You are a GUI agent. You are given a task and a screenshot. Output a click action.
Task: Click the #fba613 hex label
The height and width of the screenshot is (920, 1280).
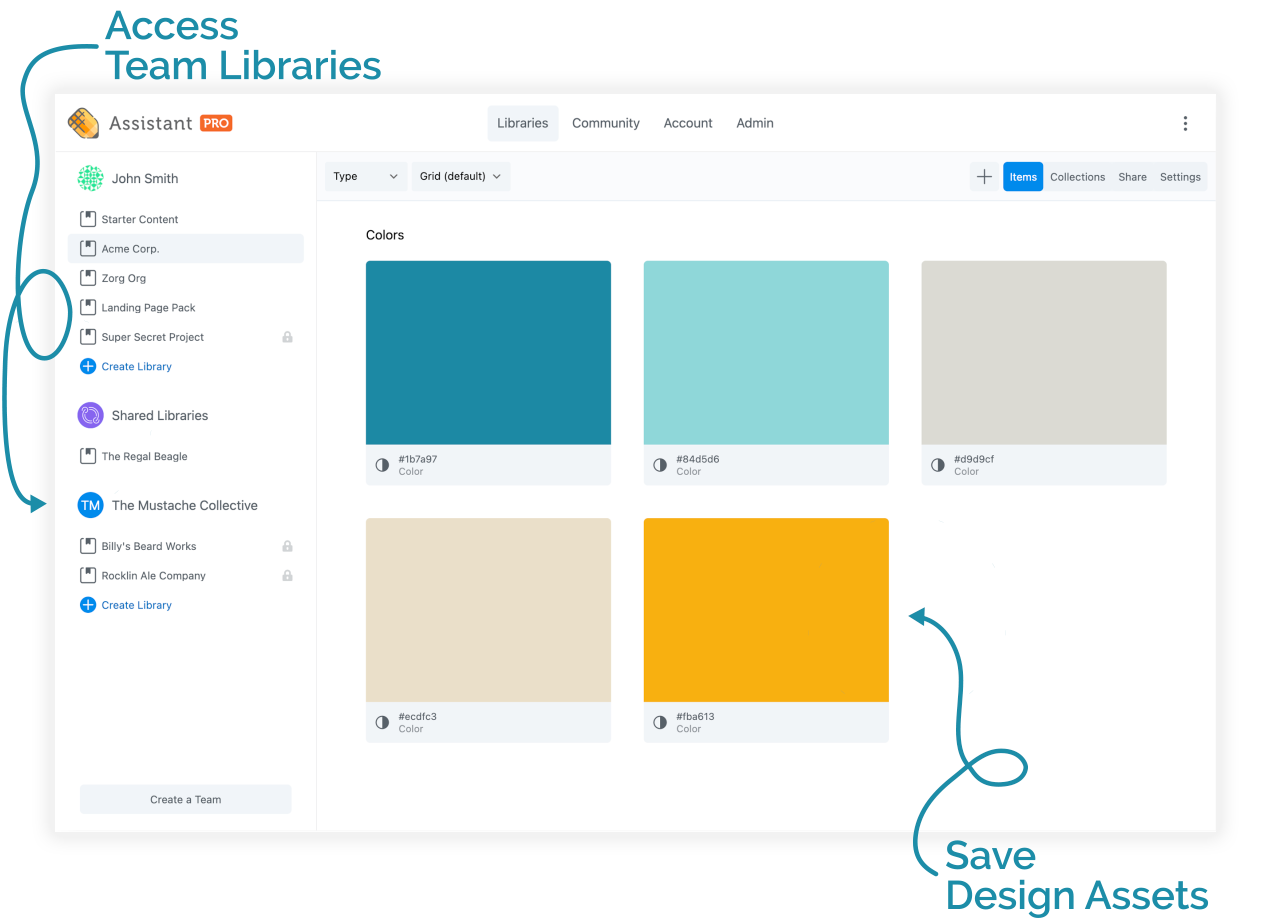click(x=695, y=717)
